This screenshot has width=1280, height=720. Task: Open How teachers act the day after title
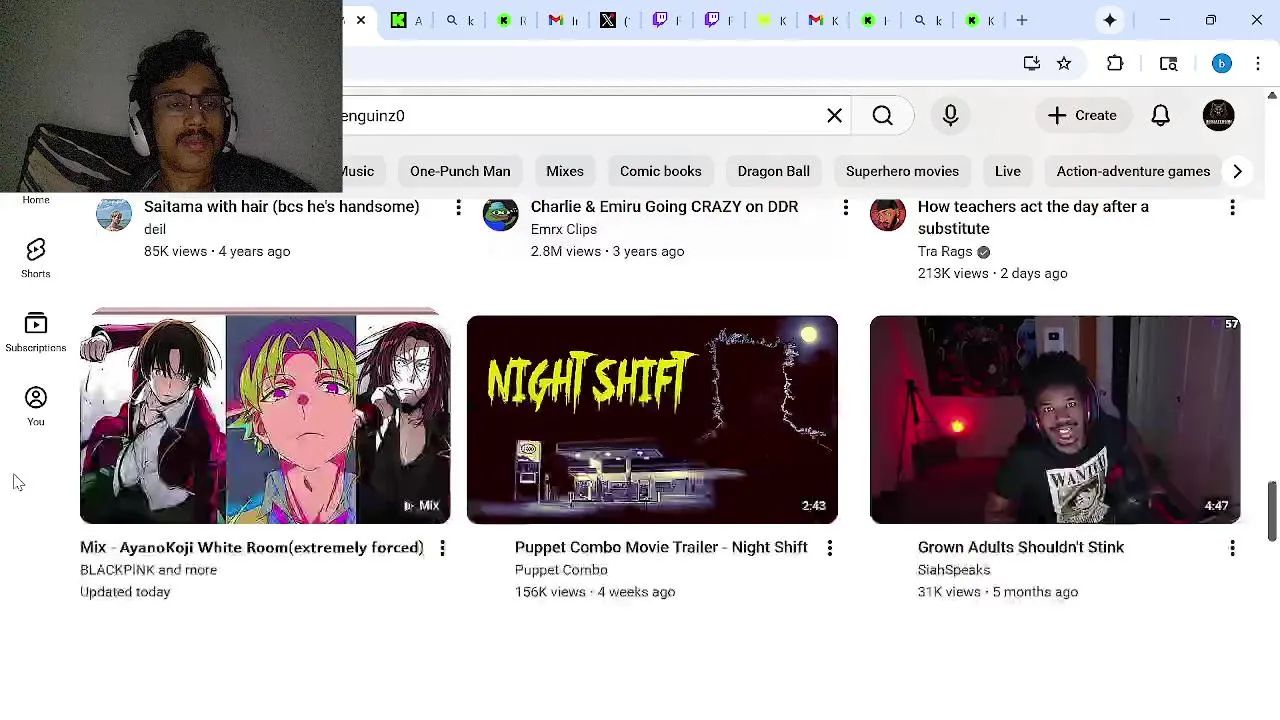pyautogui.click(x=1033, y=217)
